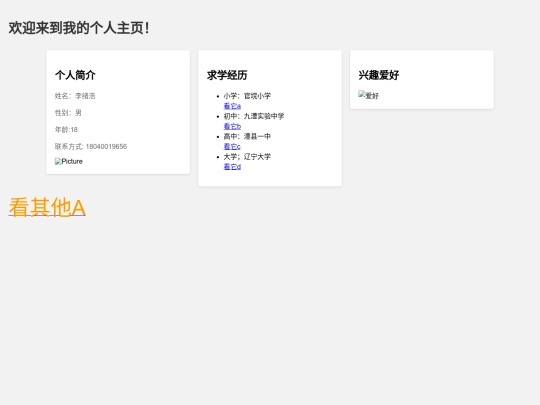Open the 看它a link under 小学
The height and width of the screenshot is (405, 540).
click(x=232, y=106)
